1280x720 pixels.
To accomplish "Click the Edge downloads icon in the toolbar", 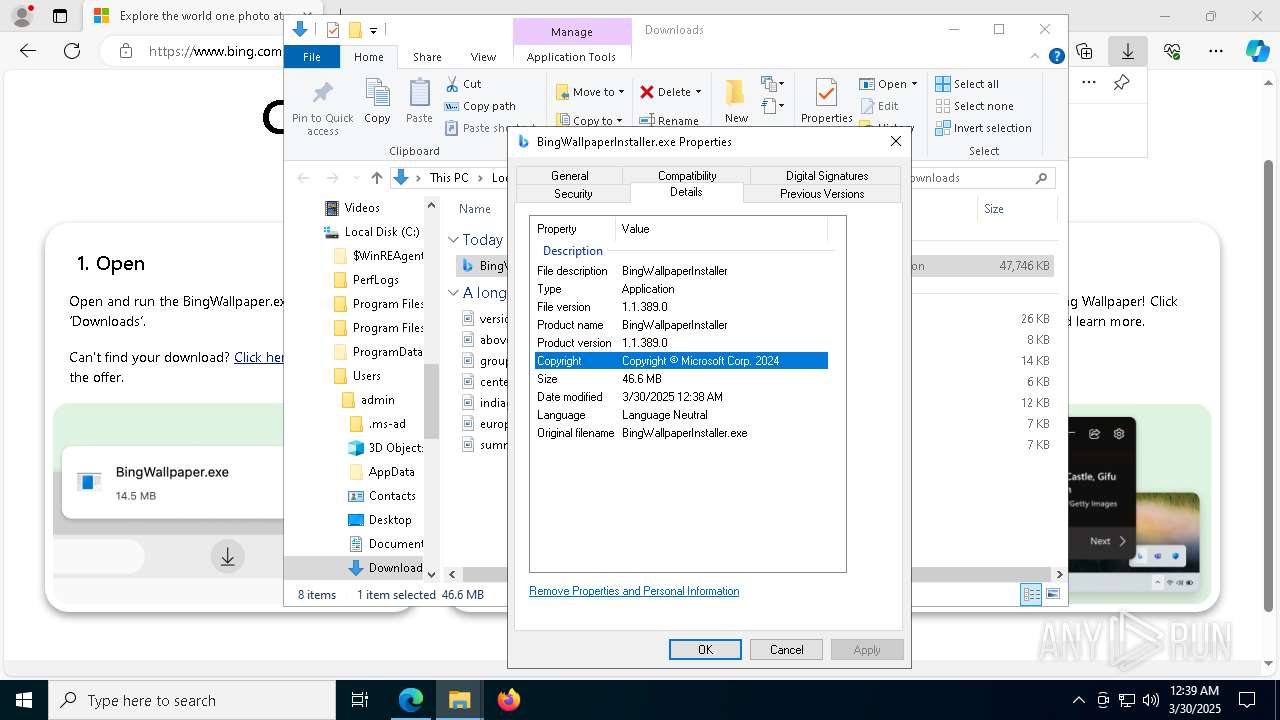I will point(1127,51).
